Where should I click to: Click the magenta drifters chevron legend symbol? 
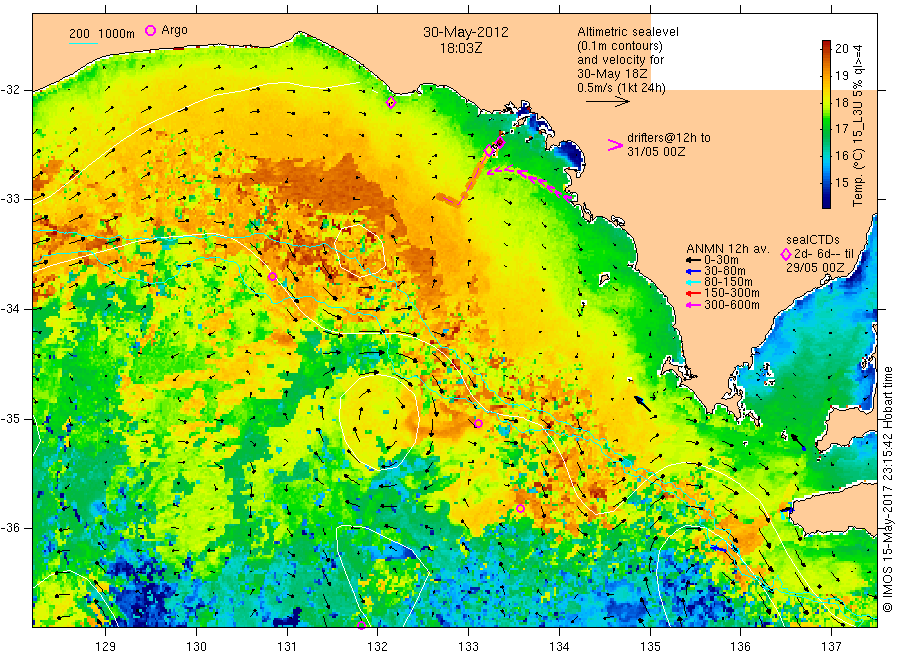[x=615, y=145]
